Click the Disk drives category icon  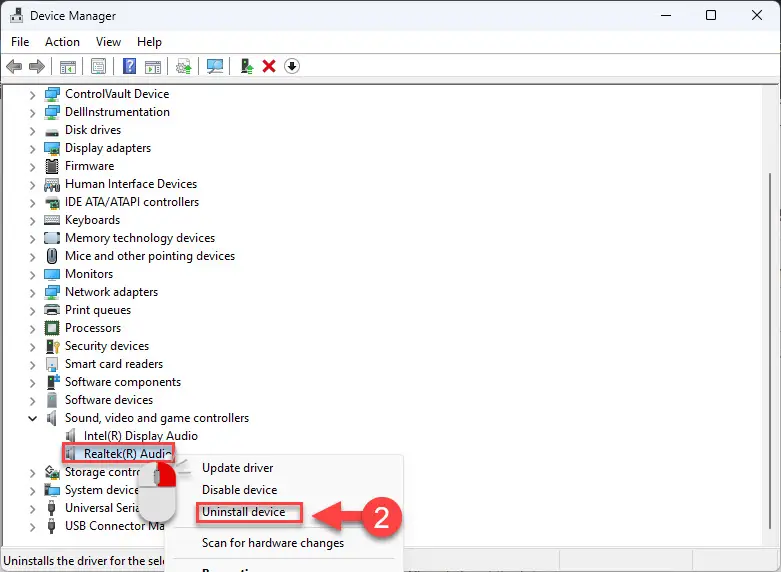click(x=52, y=131)
